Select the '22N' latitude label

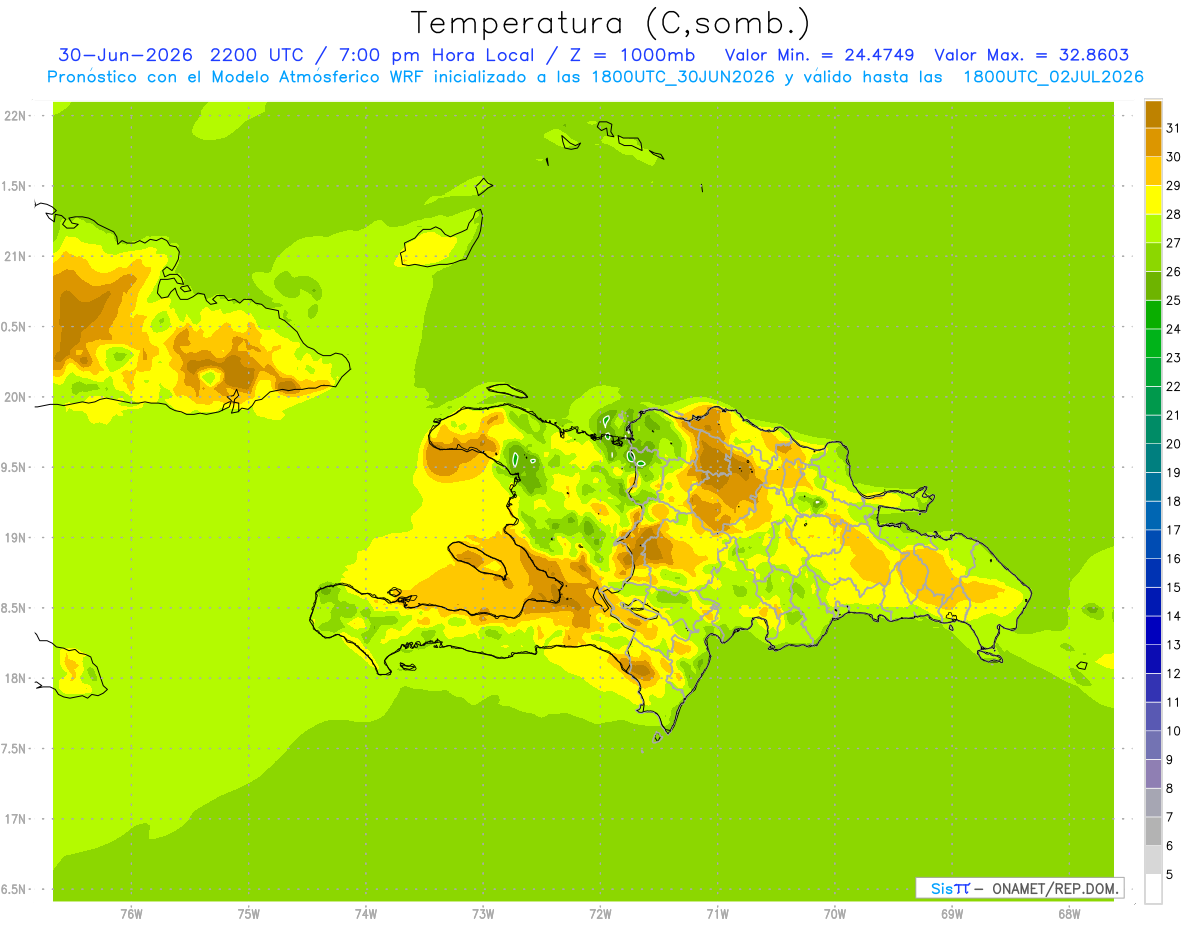15,116
